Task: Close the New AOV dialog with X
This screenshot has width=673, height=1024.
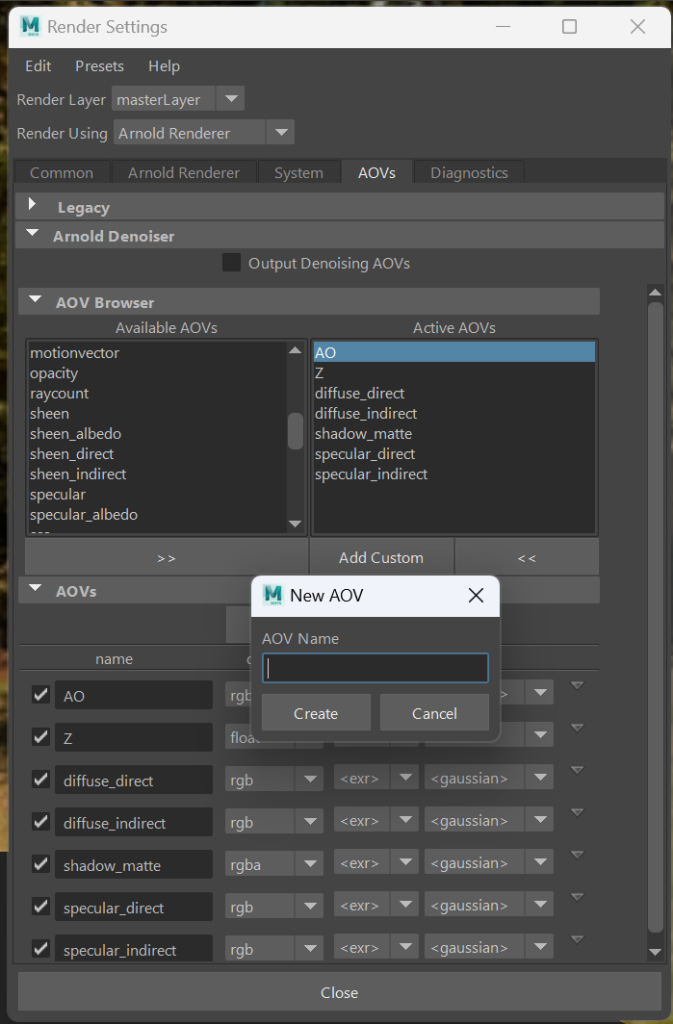Action: (x=476, y=595)
